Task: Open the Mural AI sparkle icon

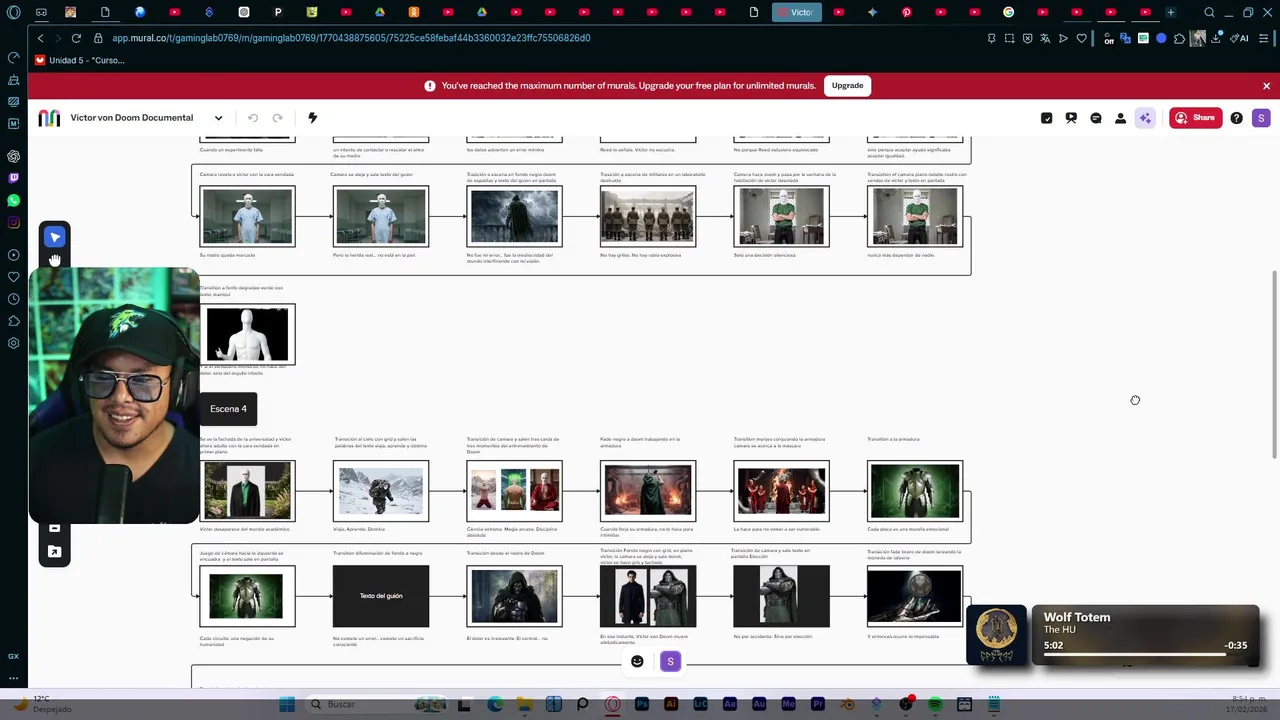Action: [1145, 118]
